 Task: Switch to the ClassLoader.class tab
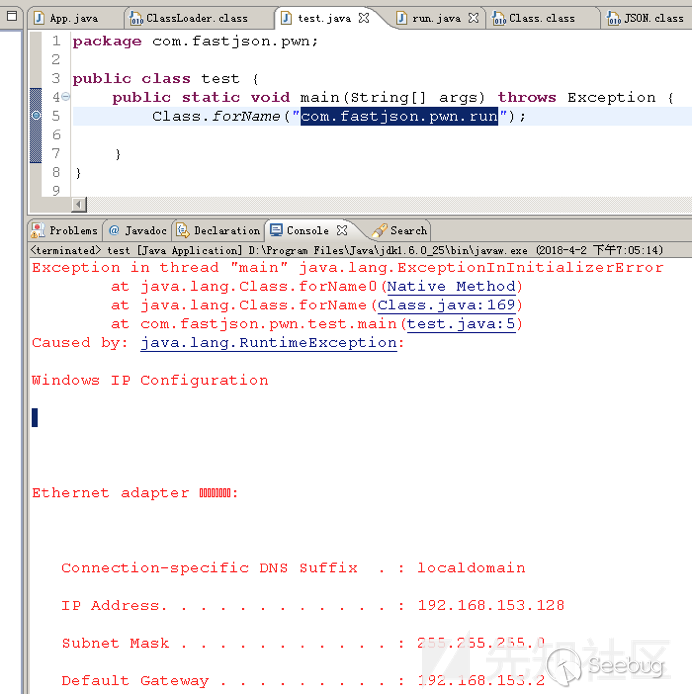tap(197, 19)
